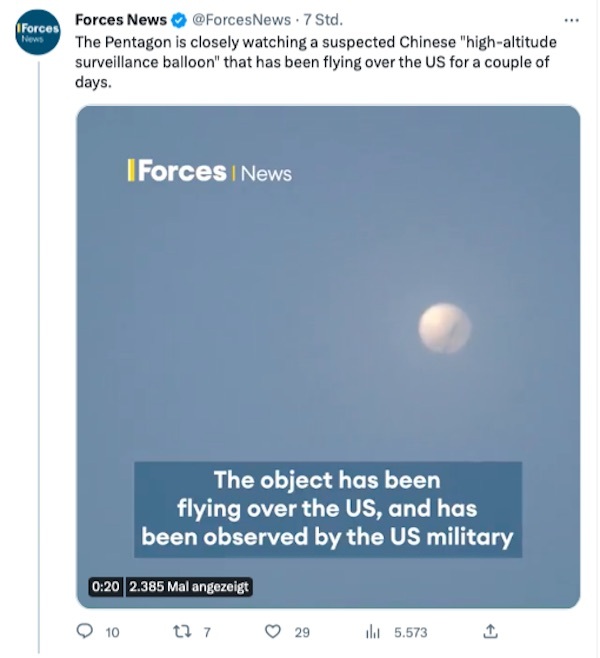Open the 7 Std. timestamp link
The width and height of the screenshot is (600, 658).
point(323,20)
